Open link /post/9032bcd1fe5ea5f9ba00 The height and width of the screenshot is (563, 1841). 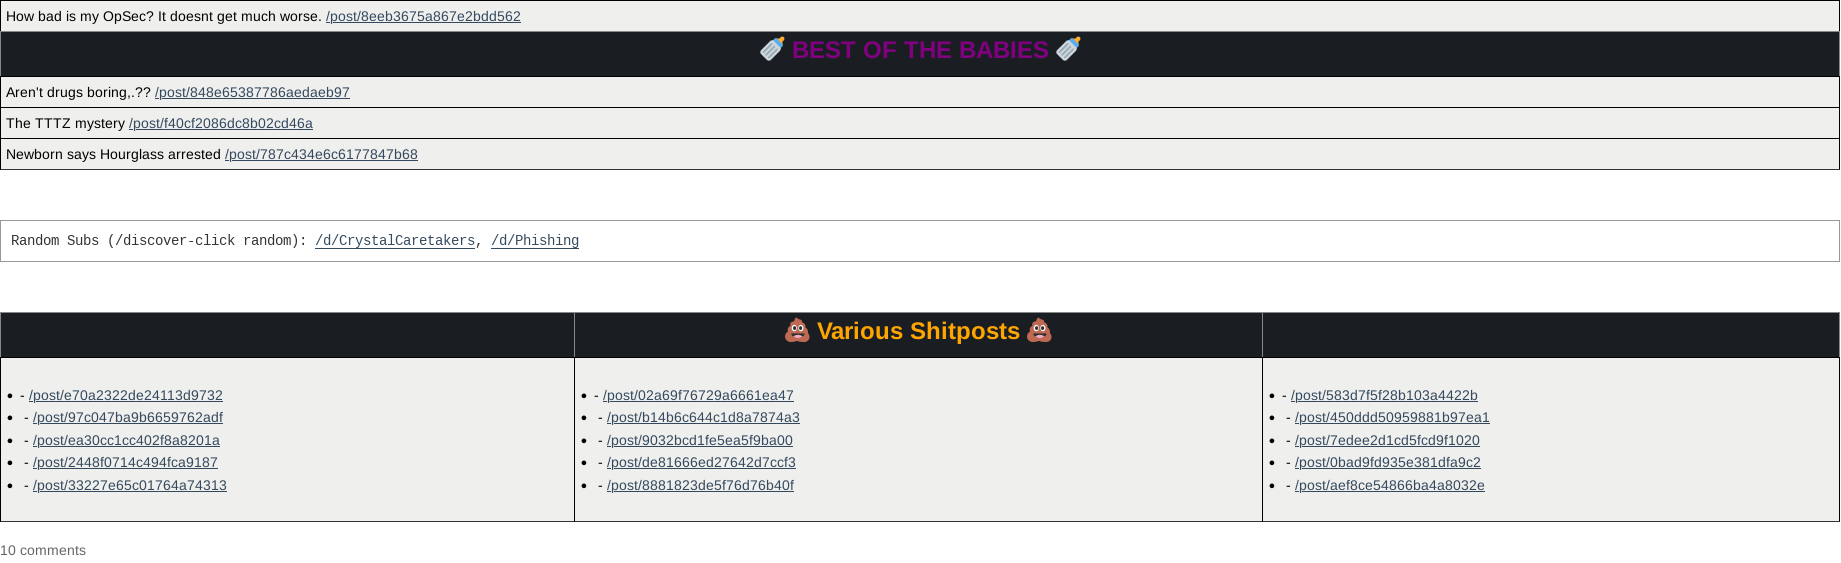point(700,440)
